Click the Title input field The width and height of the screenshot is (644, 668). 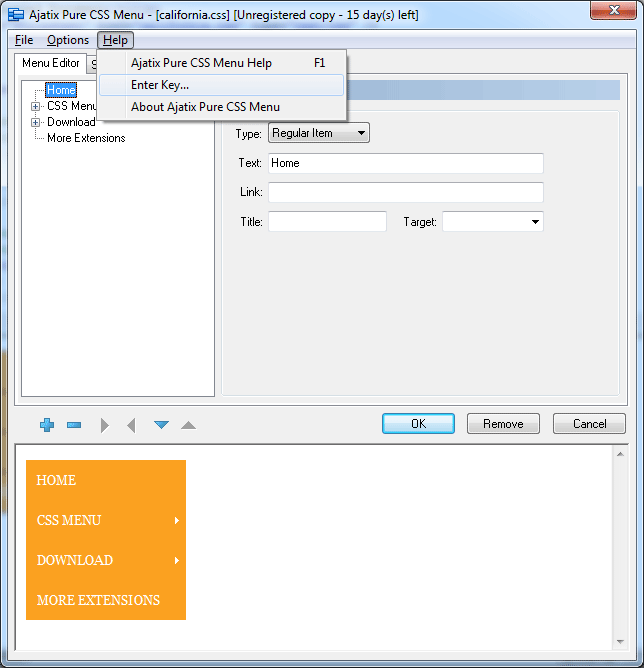click(x=328, y=222)
